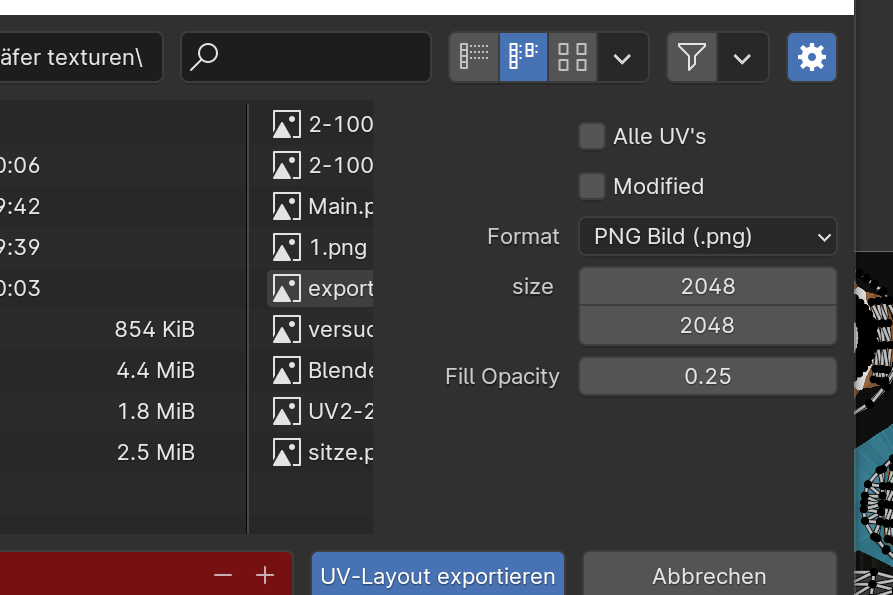
Task: Expand display settings dropdown arrow
Action: point(622,58)
